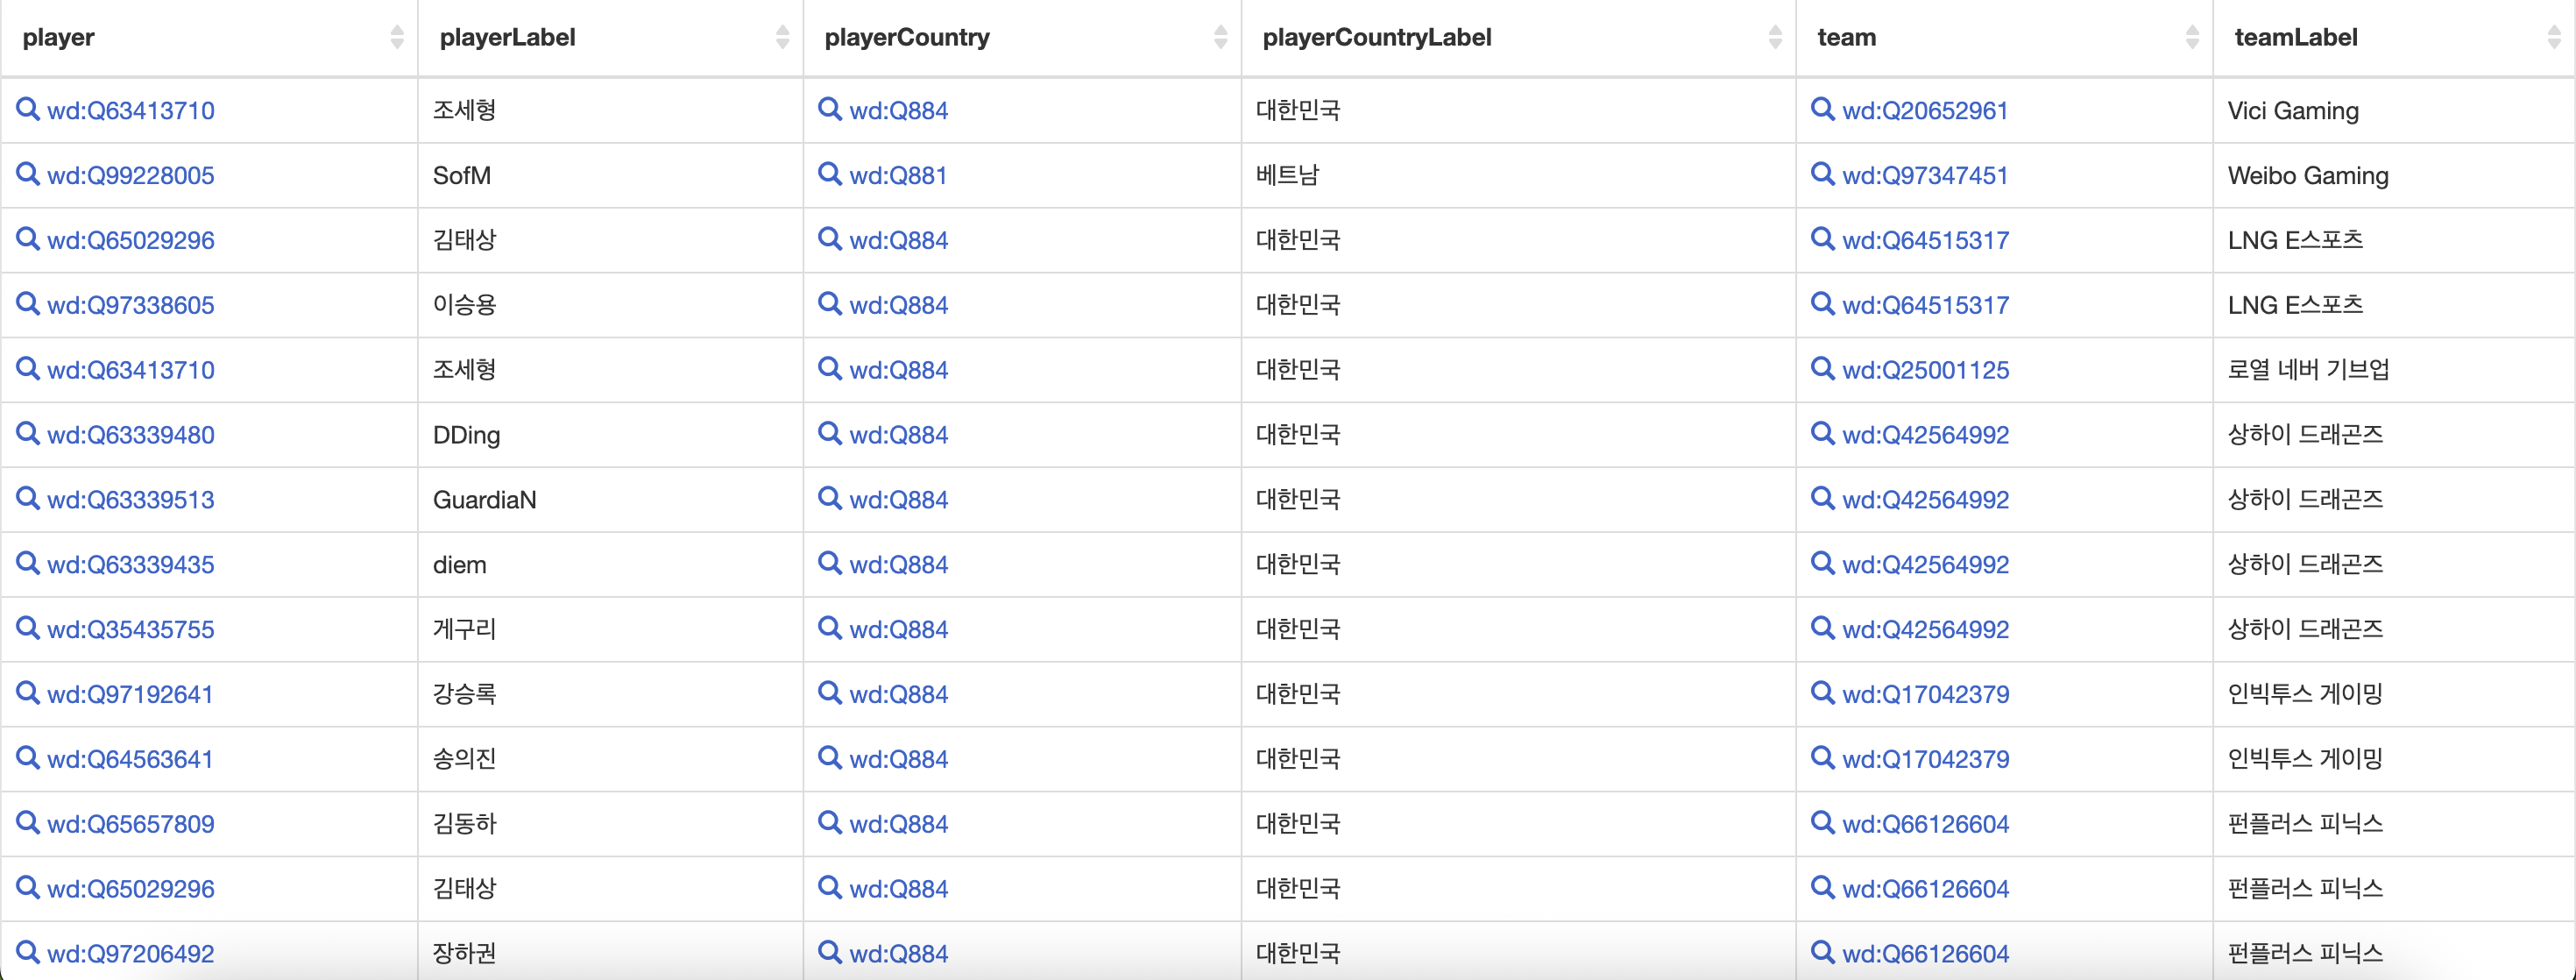The height and width of the screenshot is (980, 2576).
Task: Click magnifier beside wd:Q25001125 for 로열 네버 기브업
Action: 1822,369
